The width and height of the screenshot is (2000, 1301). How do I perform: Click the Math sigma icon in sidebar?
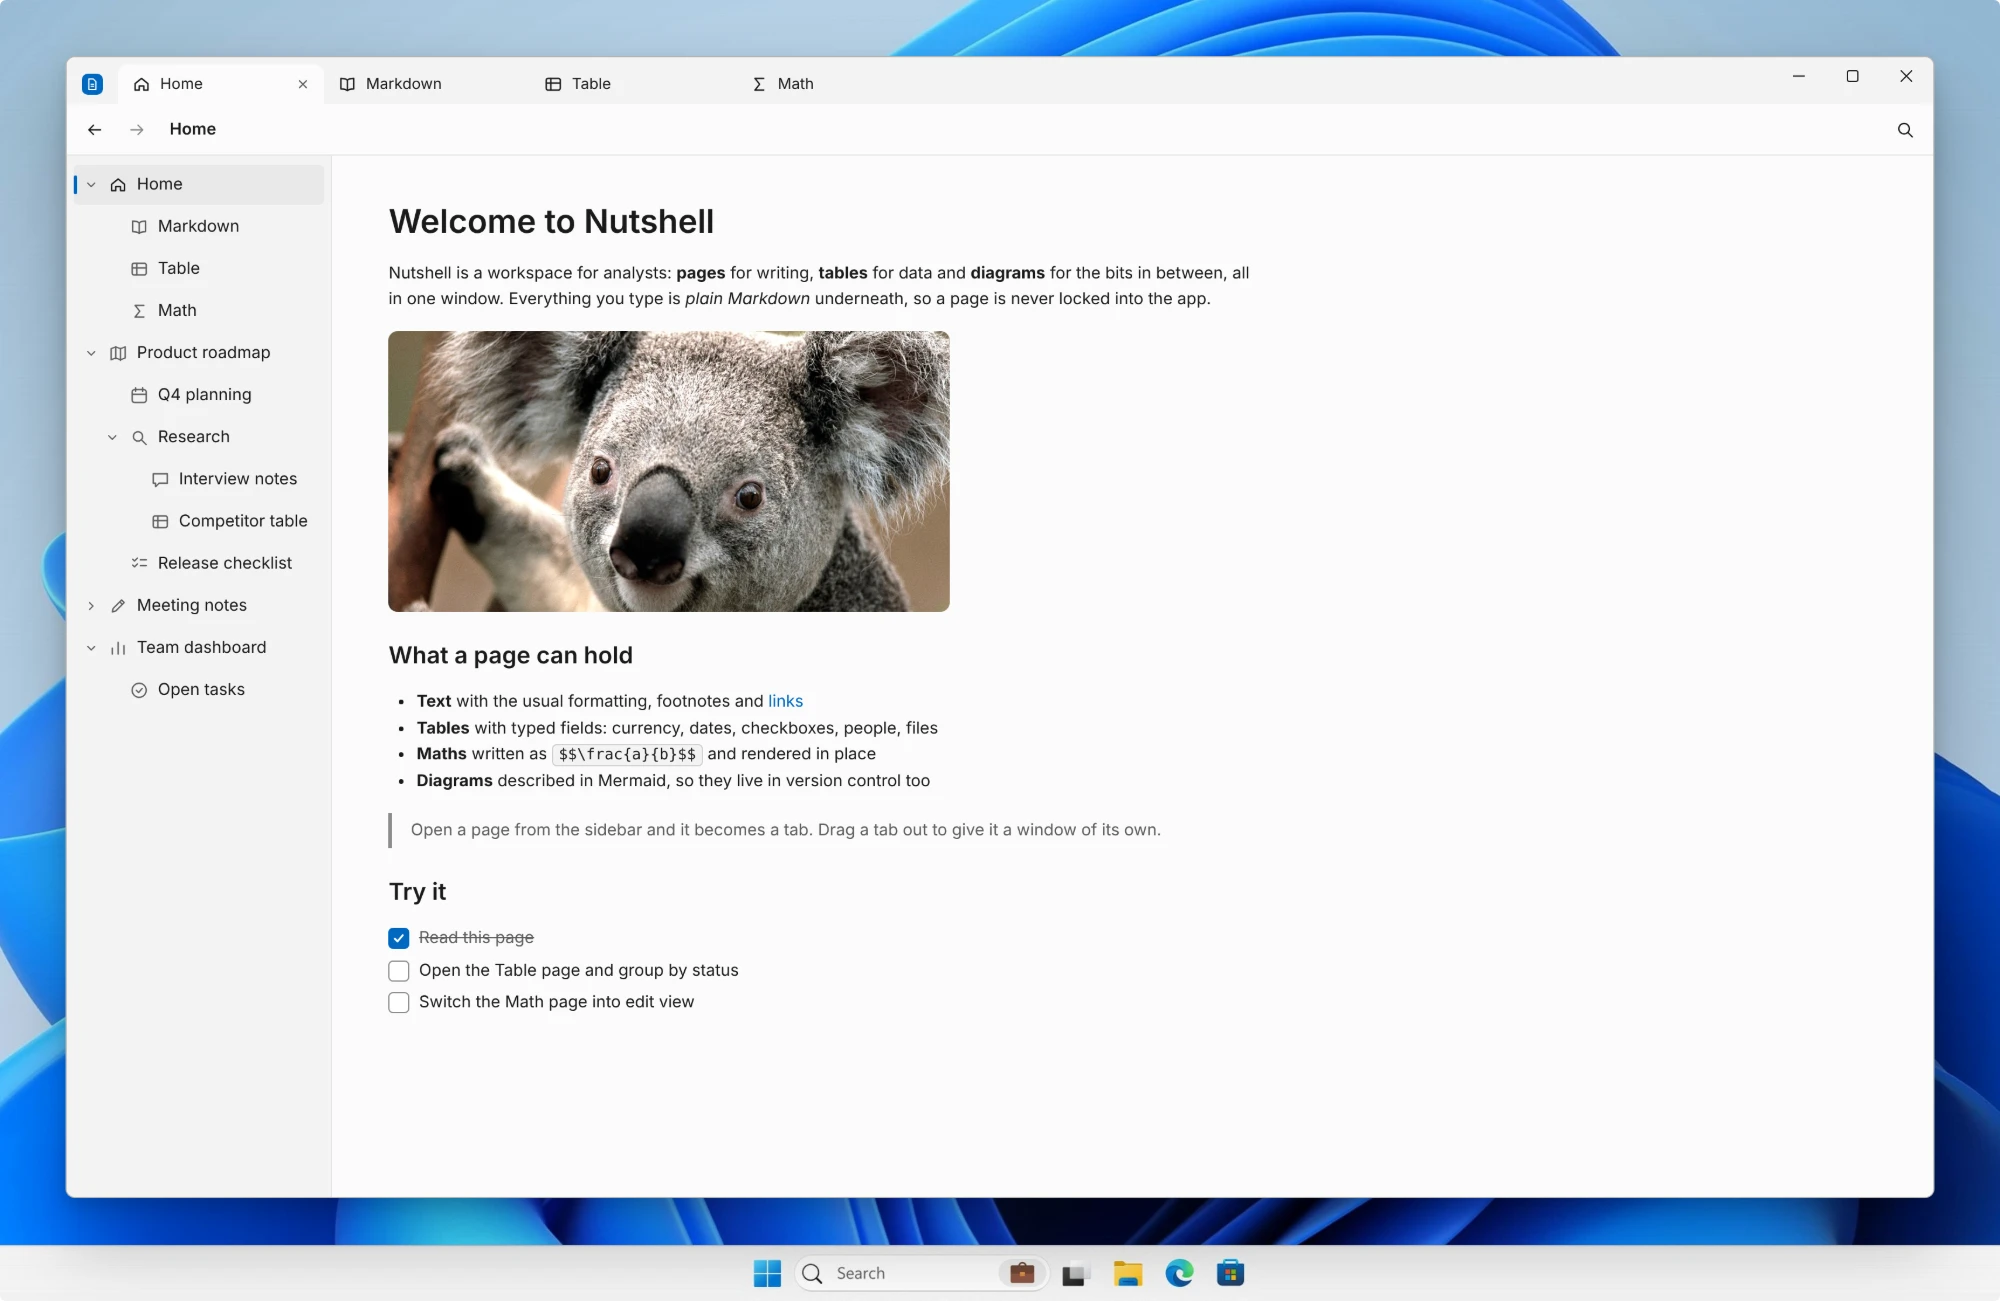pyautogui.click(x=139, y=311)
